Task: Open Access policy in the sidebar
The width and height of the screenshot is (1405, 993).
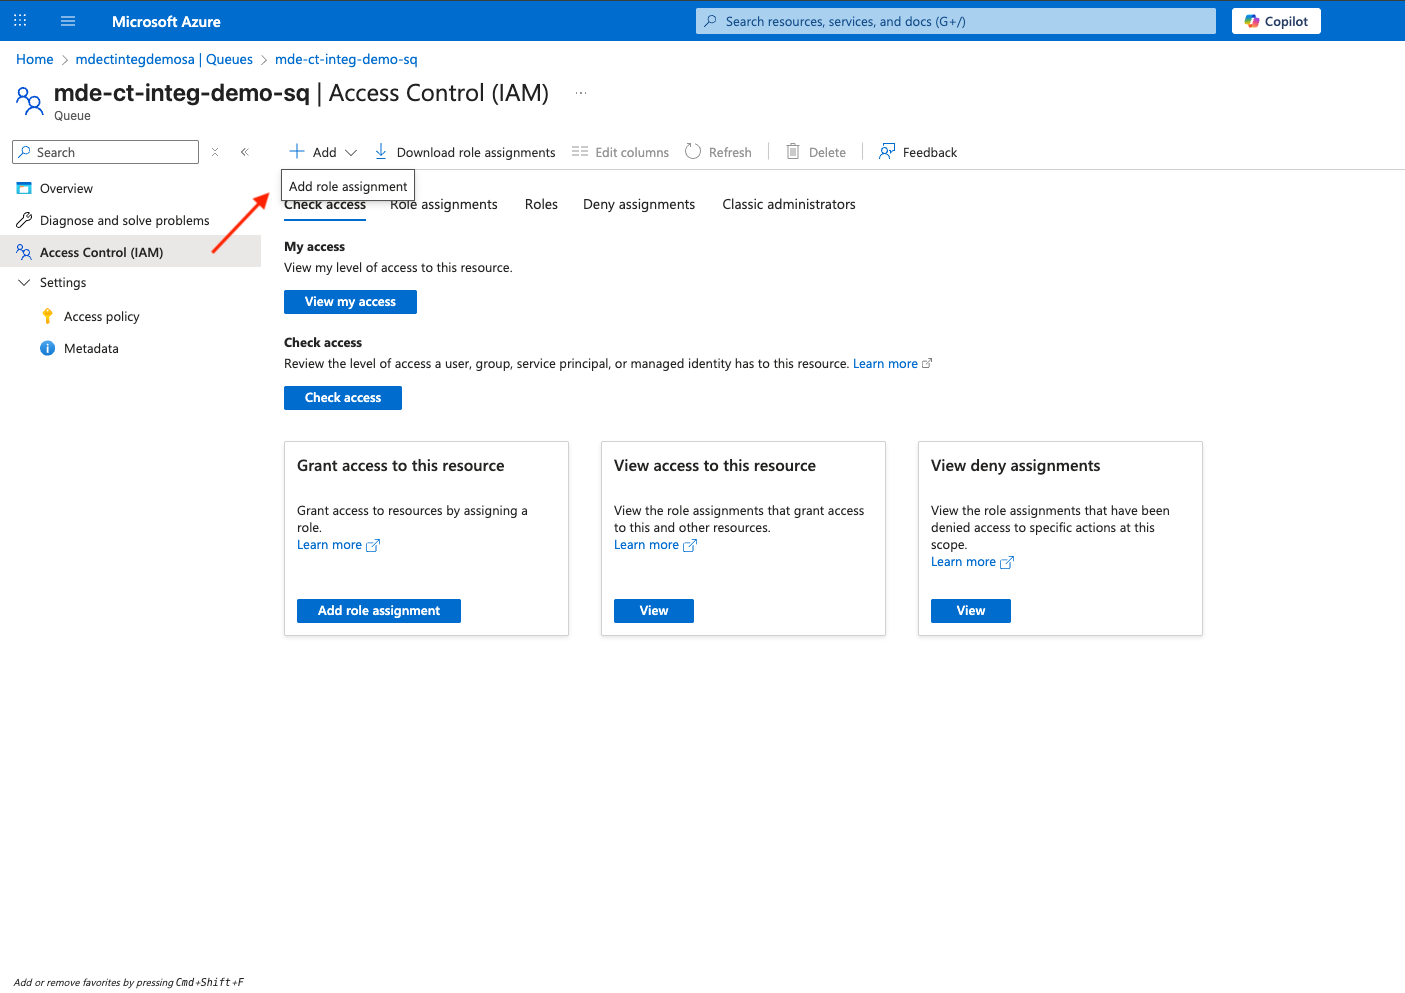Action: (x=101, y=317)
